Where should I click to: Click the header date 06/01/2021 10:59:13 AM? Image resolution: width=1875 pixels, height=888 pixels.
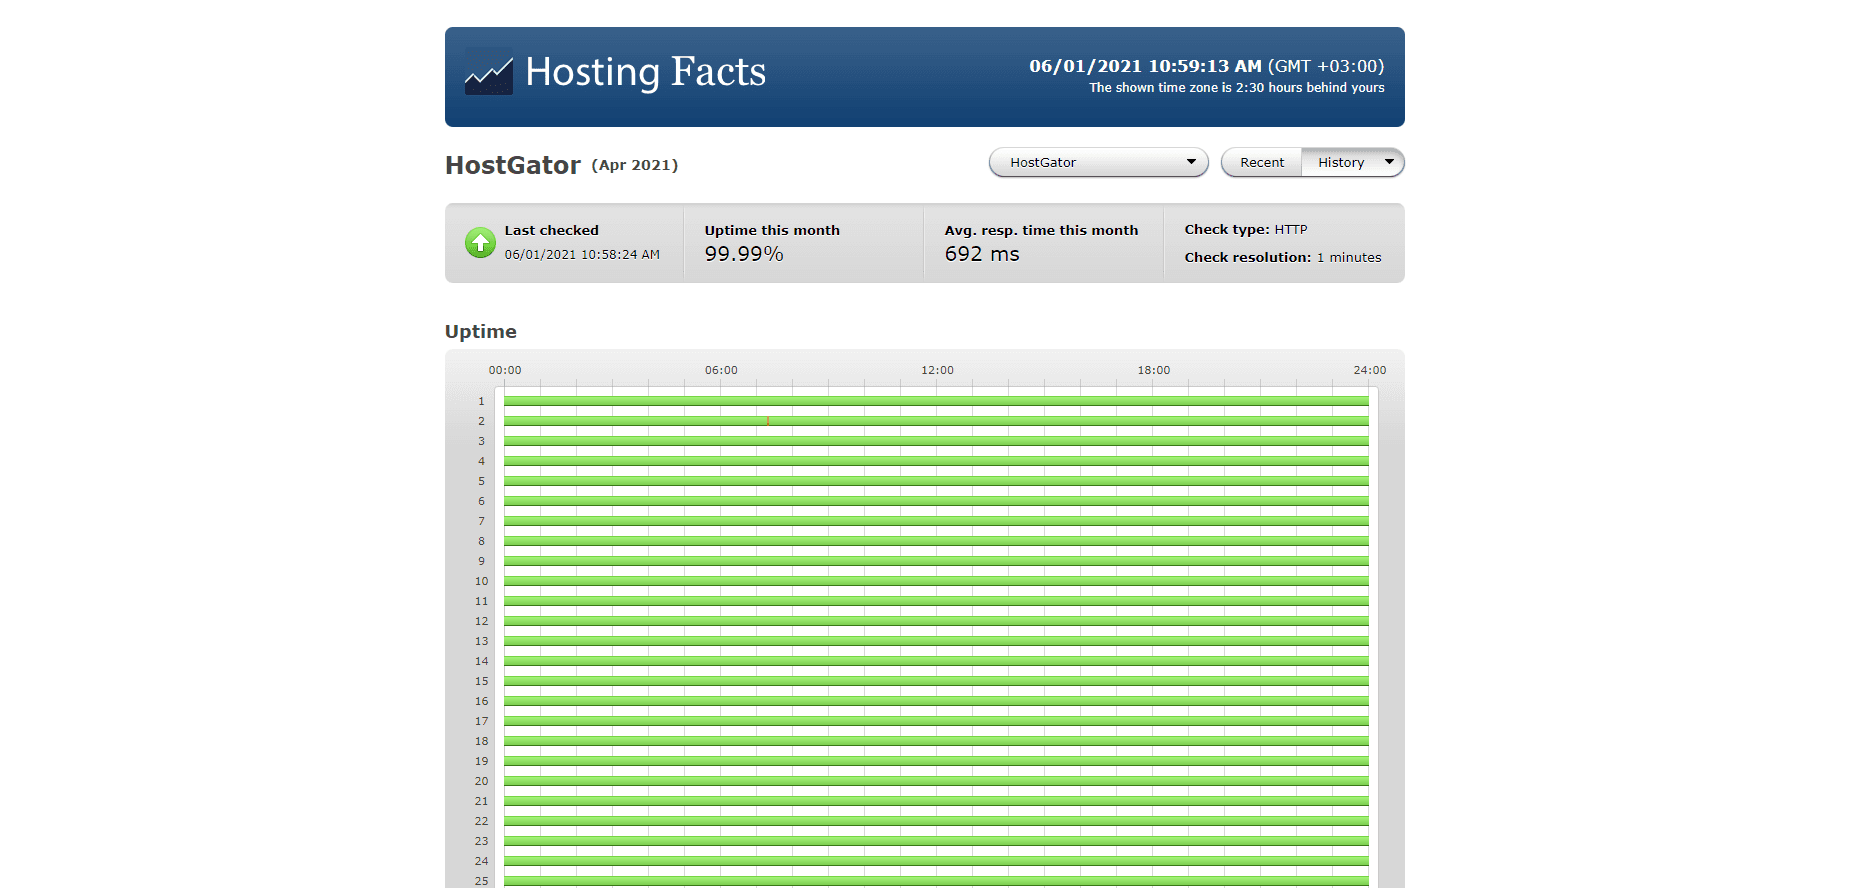pyautogui.click(x=1145, y=66)
